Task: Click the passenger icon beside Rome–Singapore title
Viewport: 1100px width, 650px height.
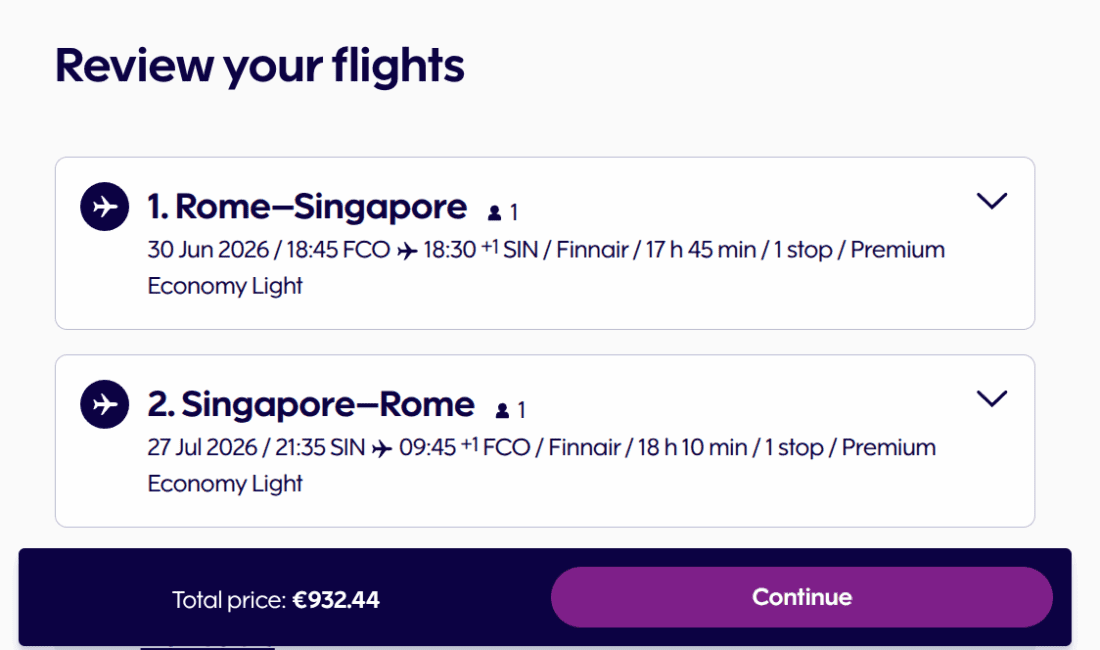Action: pyautogui.click(x=494, y=213)
